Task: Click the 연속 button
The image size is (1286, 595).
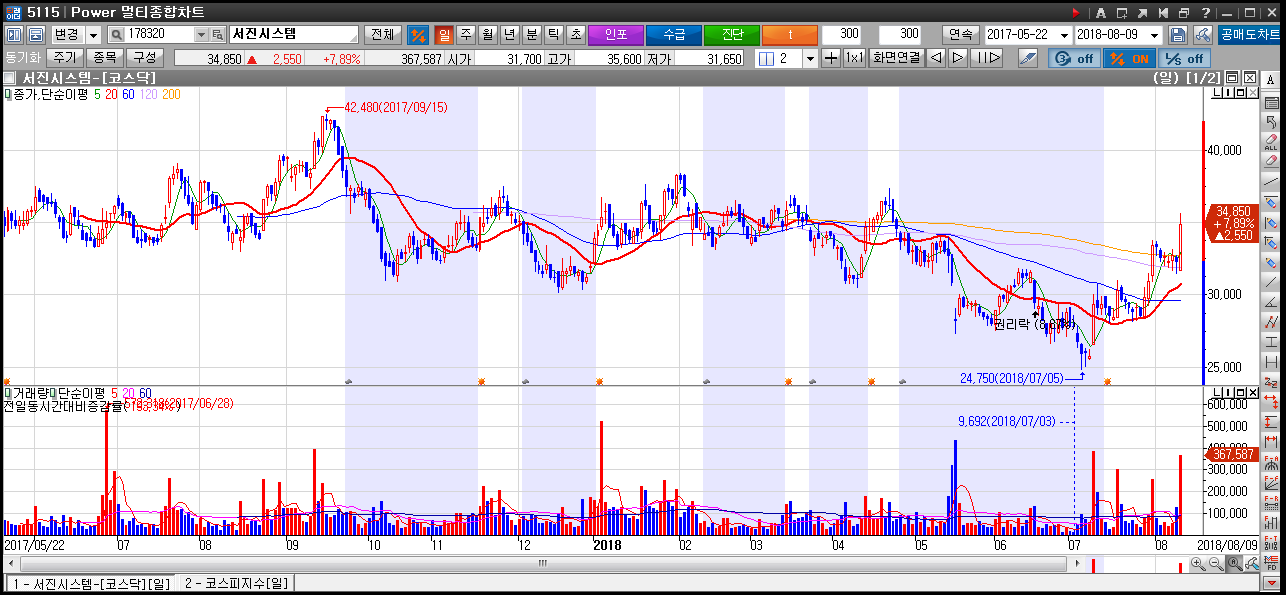Action: tap(961, 34)
